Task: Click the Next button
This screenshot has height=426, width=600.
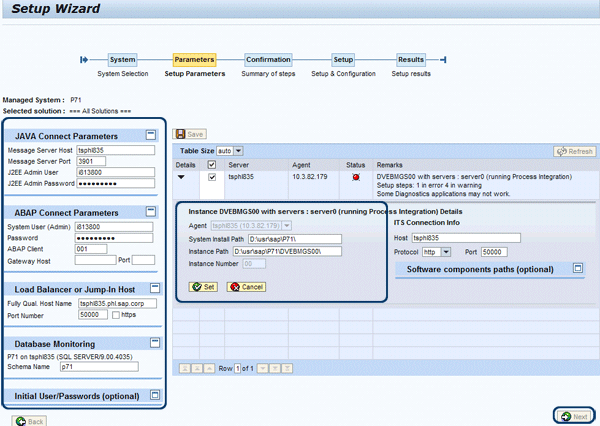Action: coord(574,416)
